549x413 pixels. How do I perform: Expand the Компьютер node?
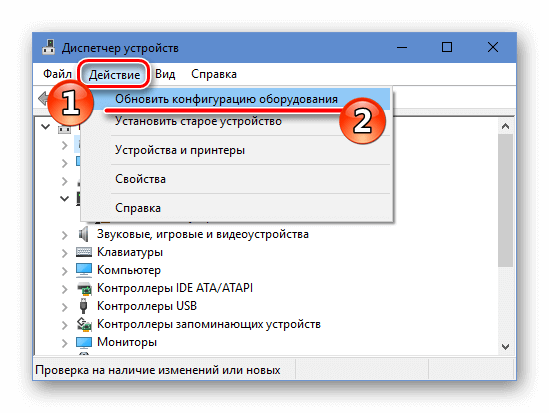click(x=64, y=271)
